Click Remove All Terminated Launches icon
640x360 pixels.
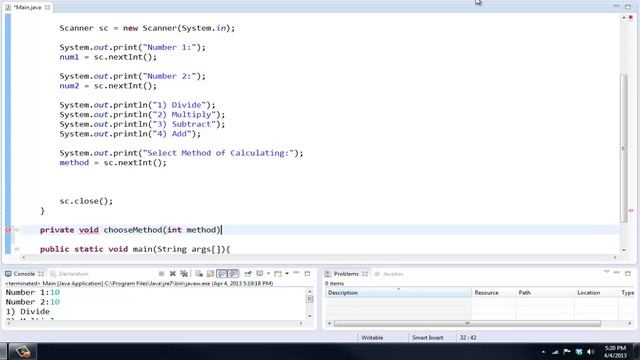184,273
